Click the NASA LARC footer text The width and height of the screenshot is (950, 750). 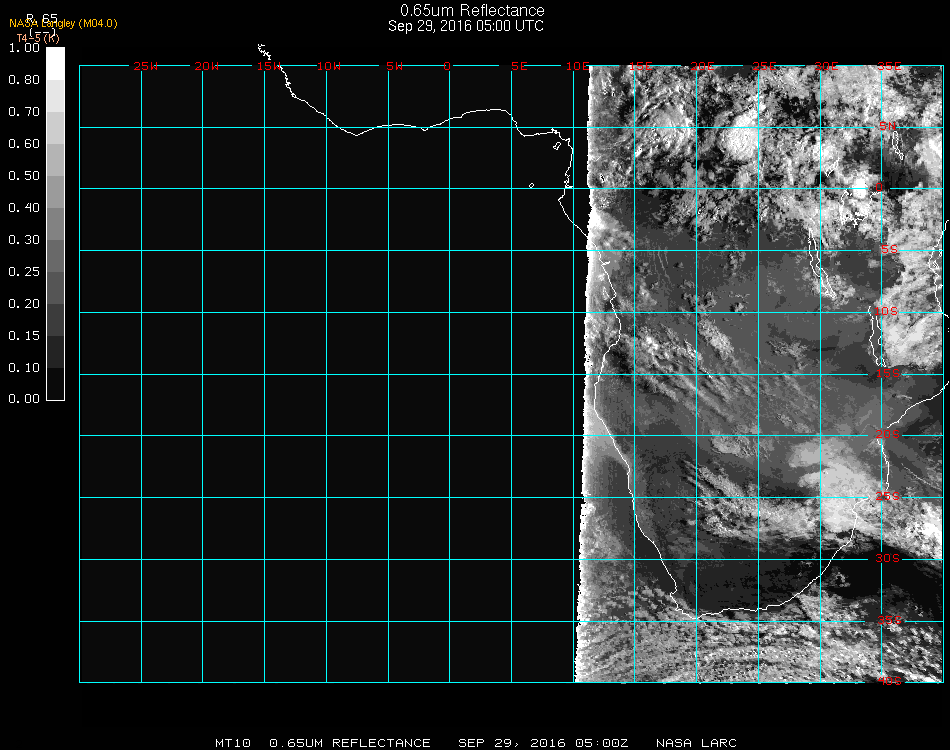point(696,743)
